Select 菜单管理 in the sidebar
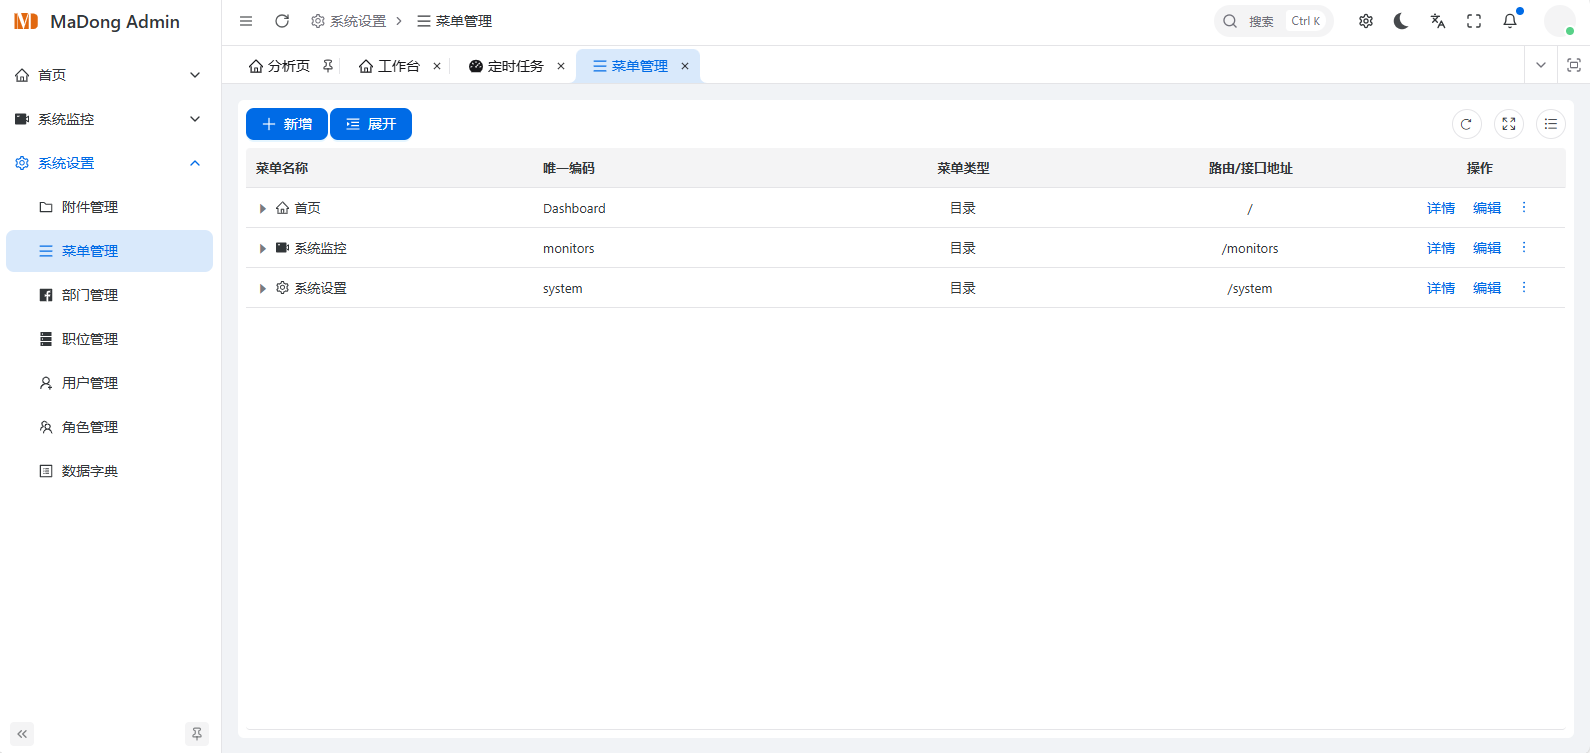Viewport: 1590px width, 753px height. (x=110, y=251)
